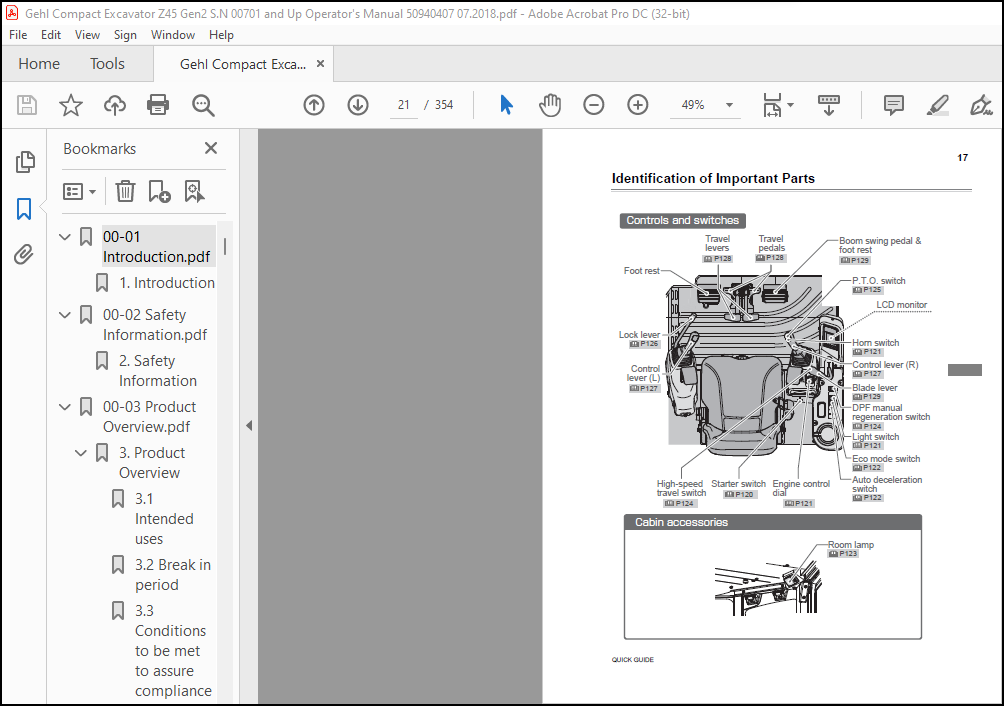Open the page thumbnails panel
The height and width of the screenshot is (706, 1004).
pyautogui.click(x=24, y=162)
